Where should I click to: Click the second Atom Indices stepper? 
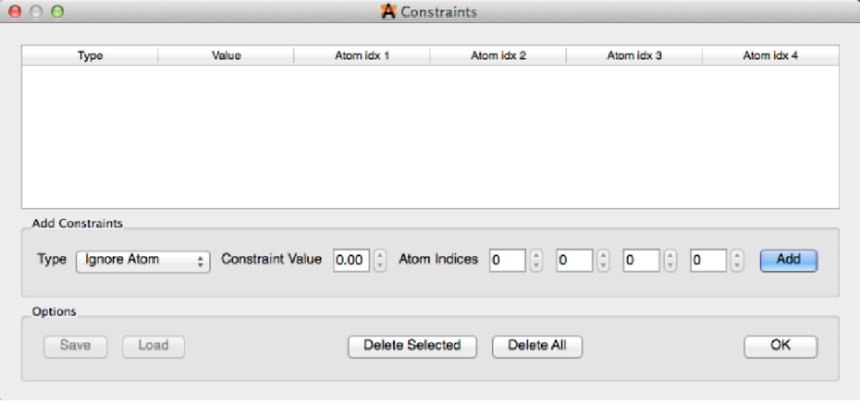603,260
